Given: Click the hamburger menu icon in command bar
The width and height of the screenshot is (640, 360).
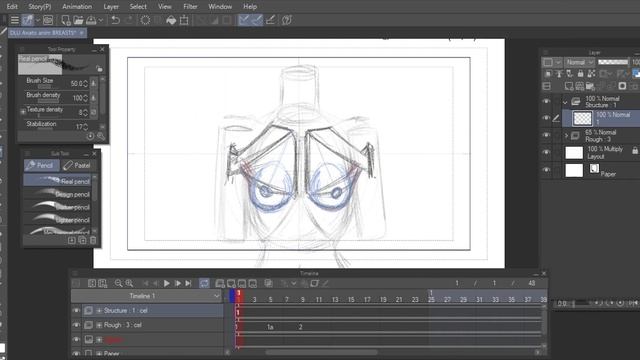Looking at the screenshot, I should pos(15,20).
